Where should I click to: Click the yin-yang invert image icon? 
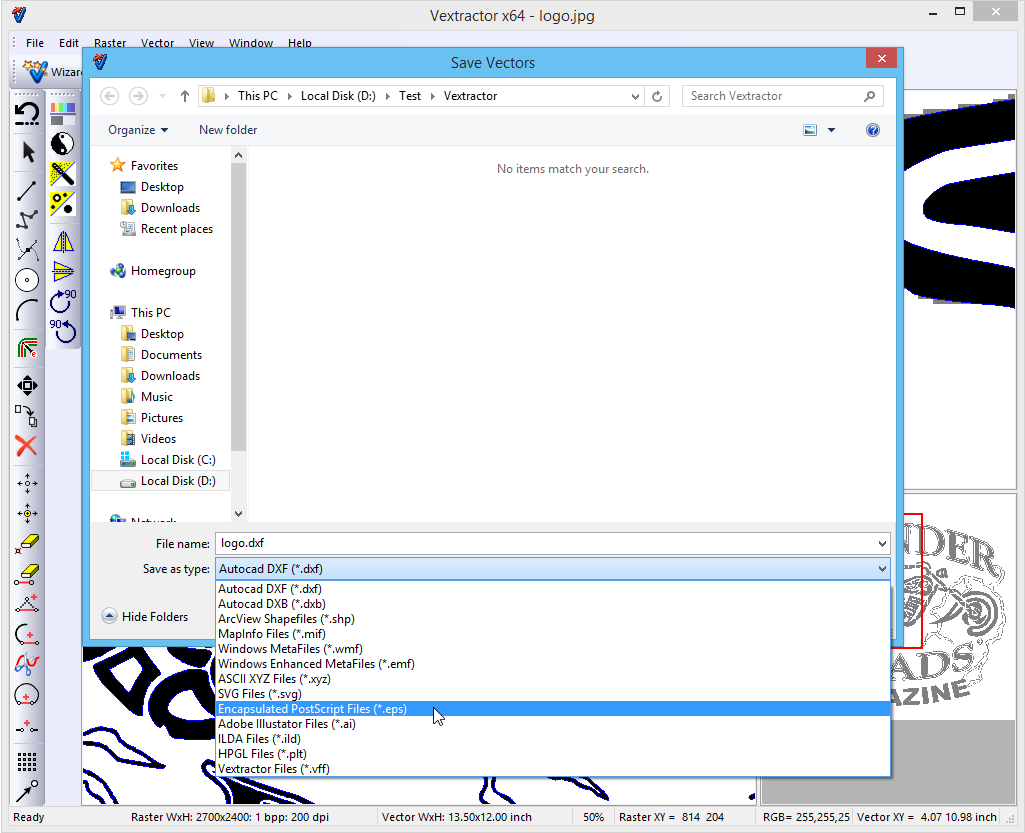(x=63, y=144)
